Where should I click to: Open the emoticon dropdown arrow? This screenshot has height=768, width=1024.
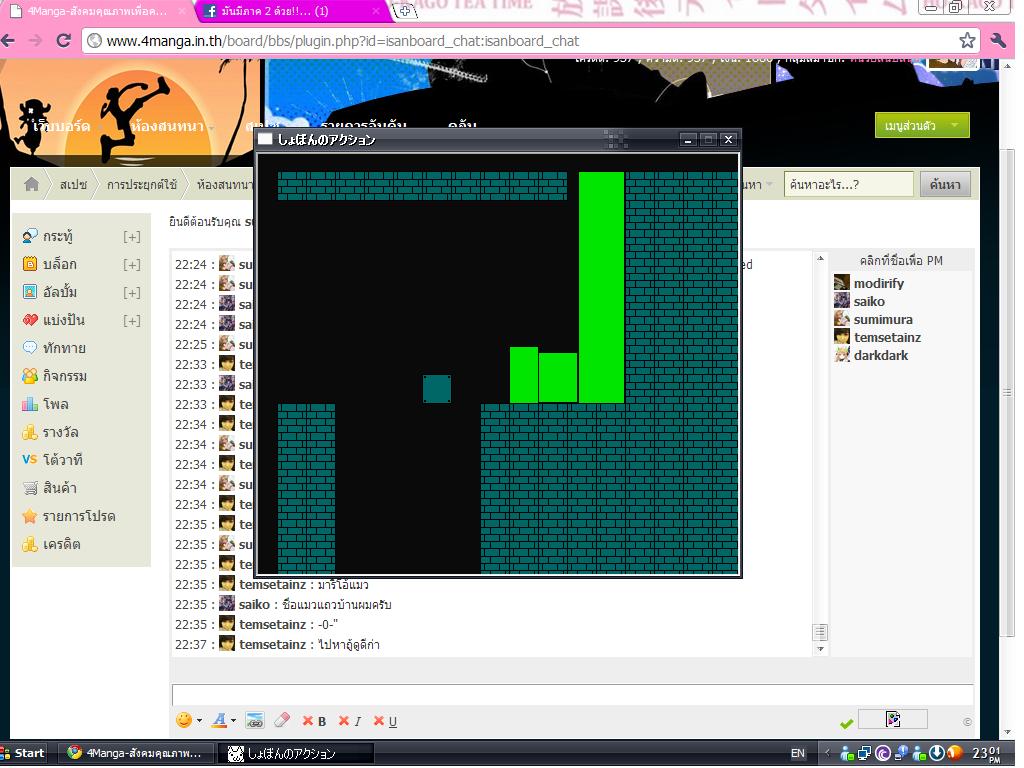[x=199, y=721]
